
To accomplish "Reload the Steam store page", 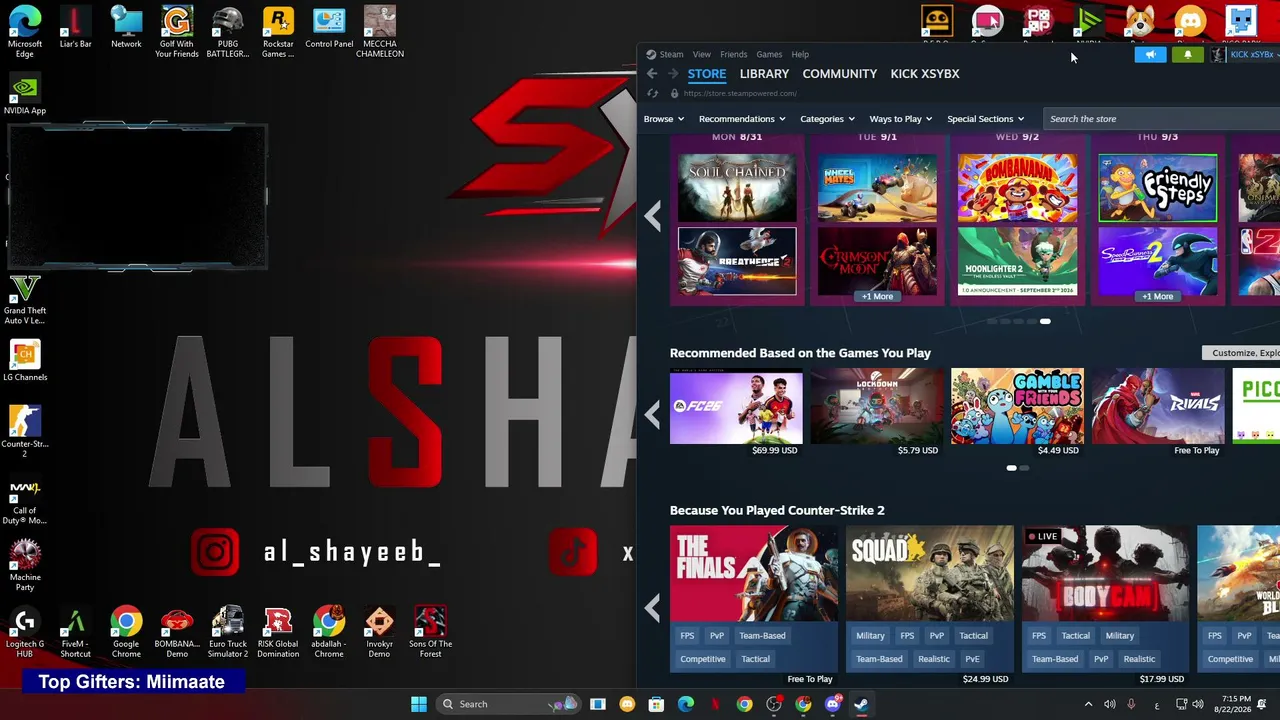I will tap(652, 94).
